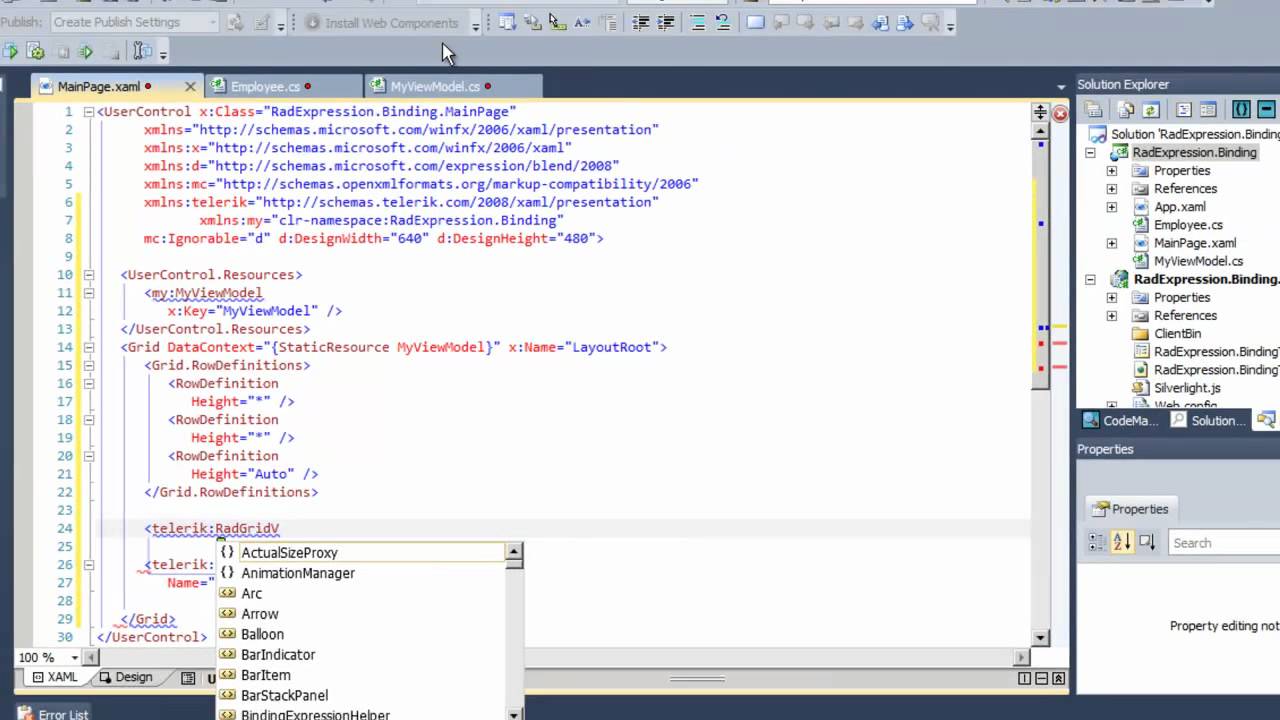Screen dimensions: 1280x720
Task: Expand the first Properties folder node
Action: coord(1112,171)
